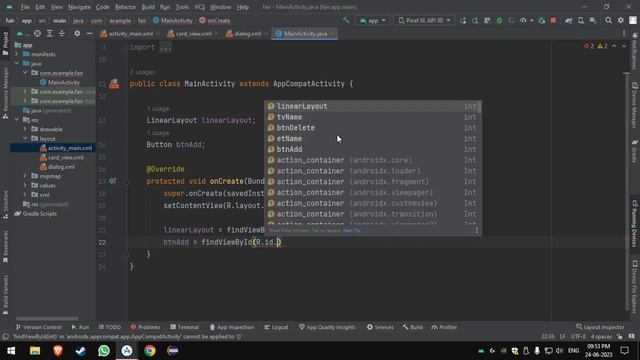
Task: Click Next Tip link in completion popup
Action: [351, 231]
